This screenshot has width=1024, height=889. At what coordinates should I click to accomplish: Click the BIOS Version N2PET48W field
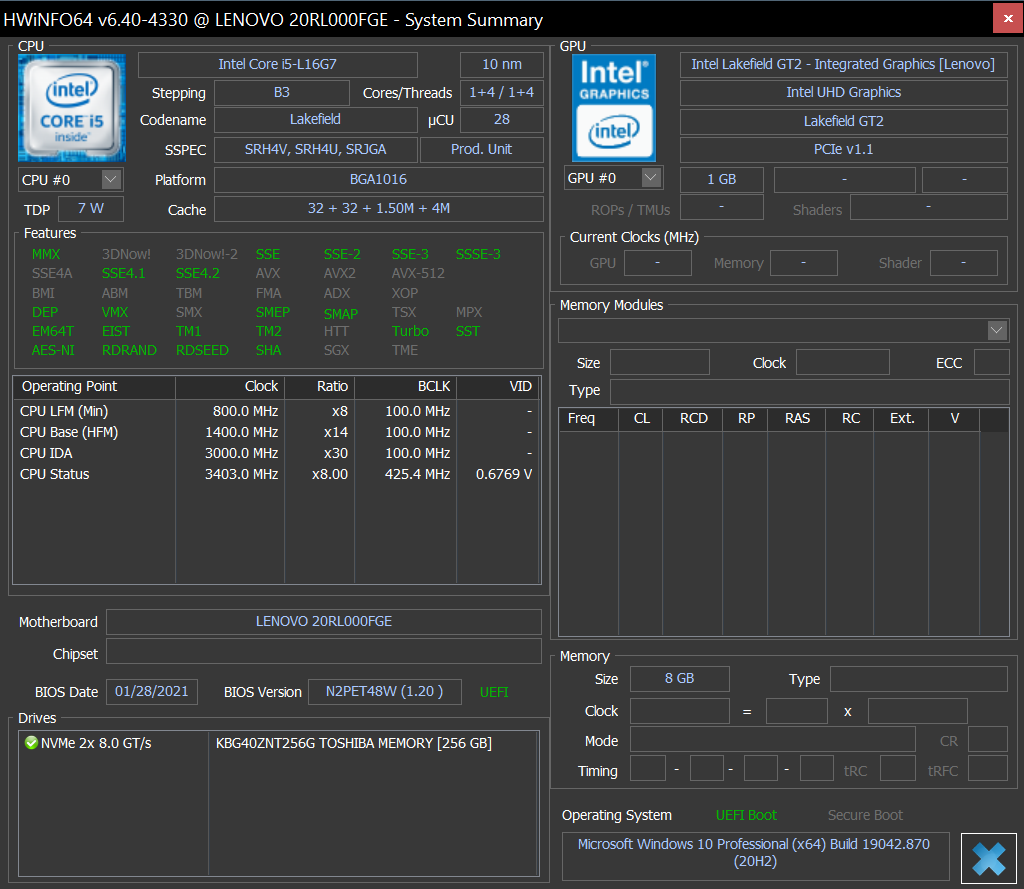tap(385, 692)
